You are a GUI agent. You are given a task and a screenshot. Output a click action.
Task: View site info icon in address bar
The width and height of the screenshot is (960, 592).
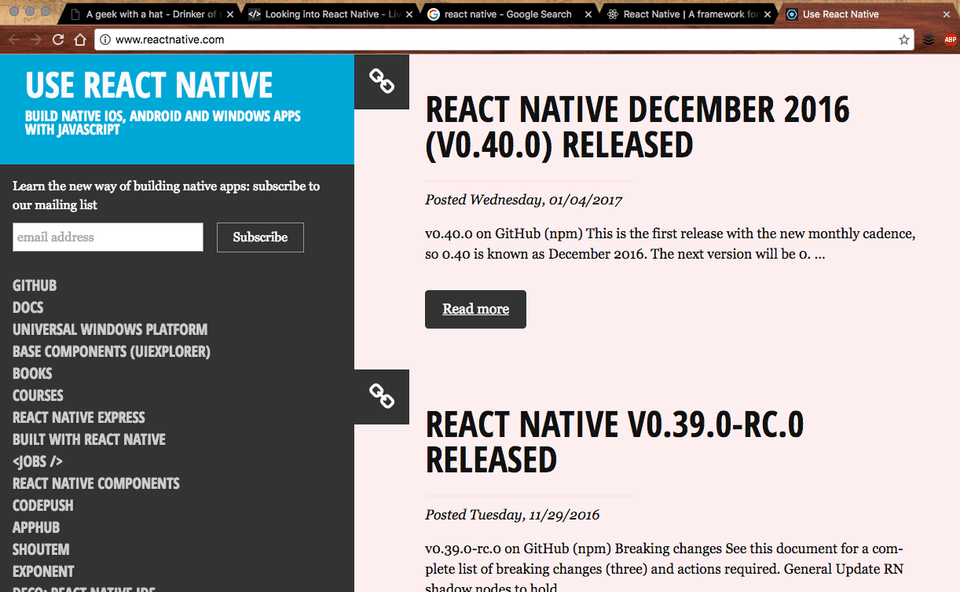pyautogui.click(x=105, y=40)
